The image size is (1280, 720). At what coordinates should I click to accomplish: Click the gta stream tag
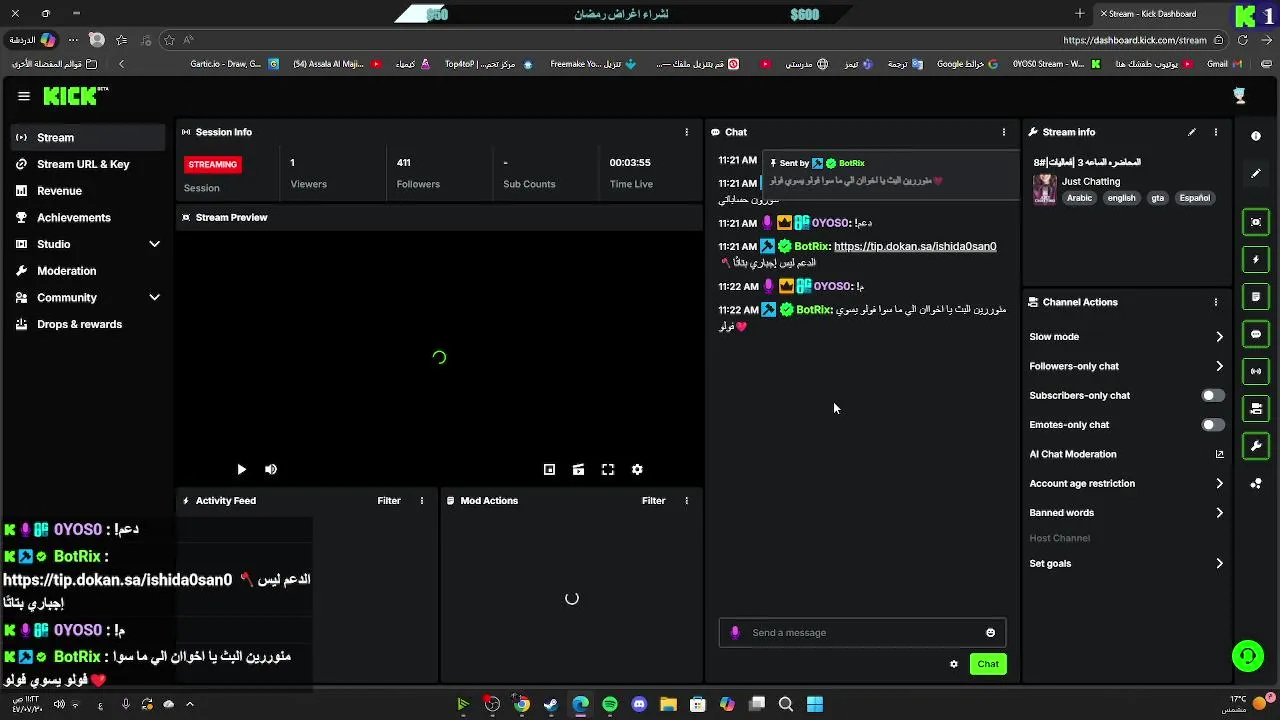pos(1158,198)
